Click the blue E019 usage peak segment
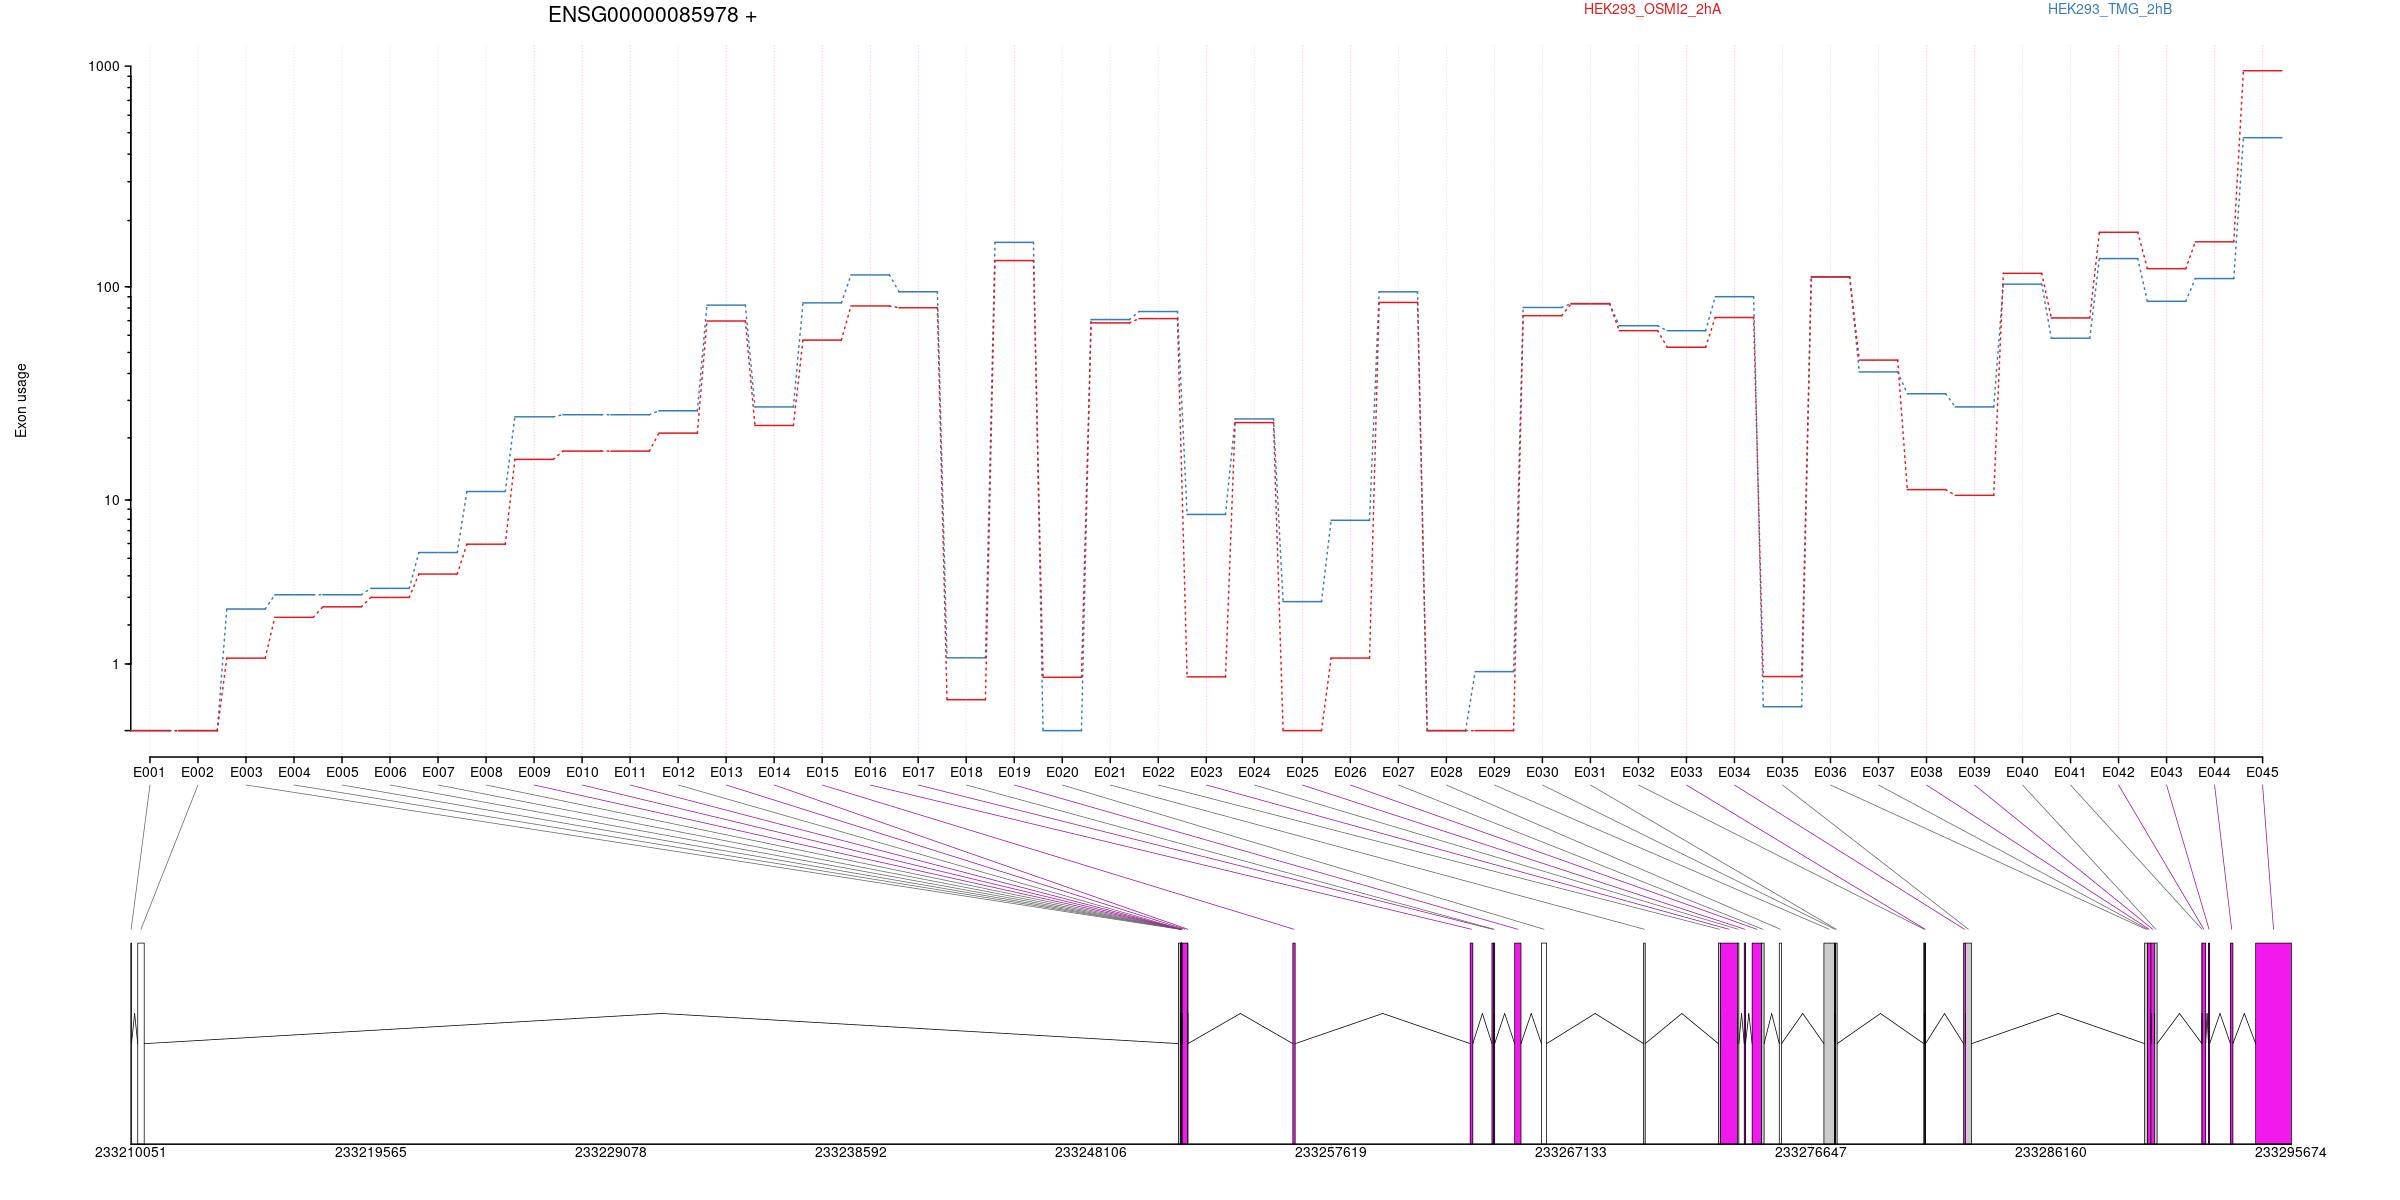 click(1014, 242)
